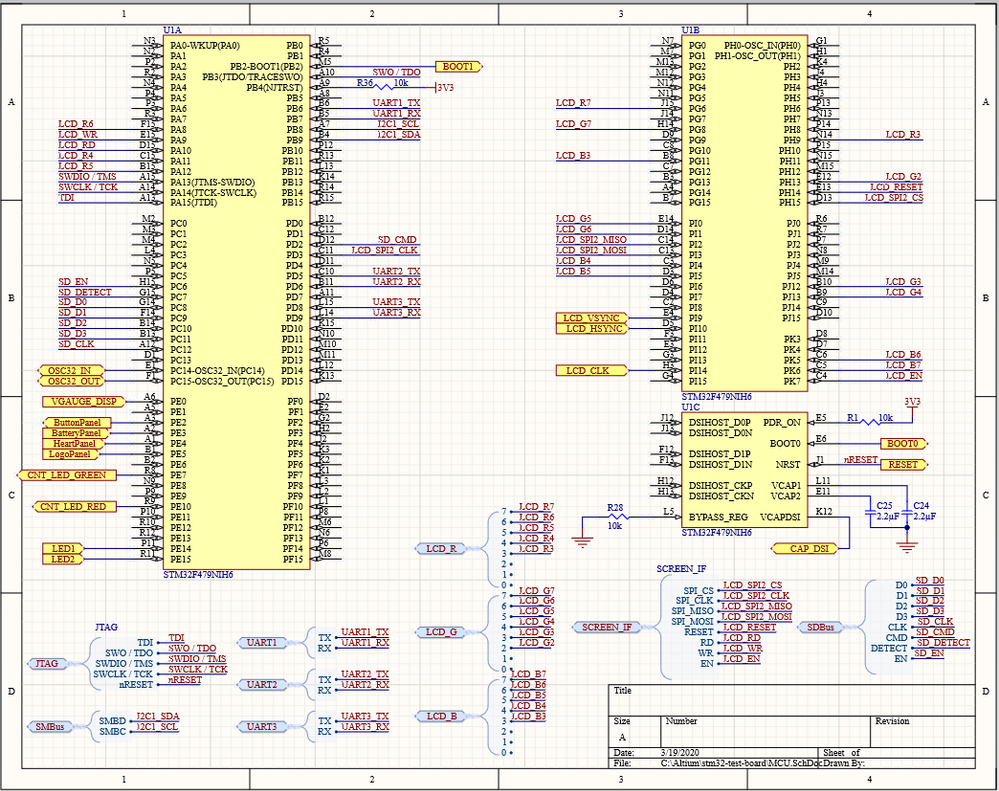Select the LED1 port
Screen dimensions: 999x791
[x=63, y=548]
